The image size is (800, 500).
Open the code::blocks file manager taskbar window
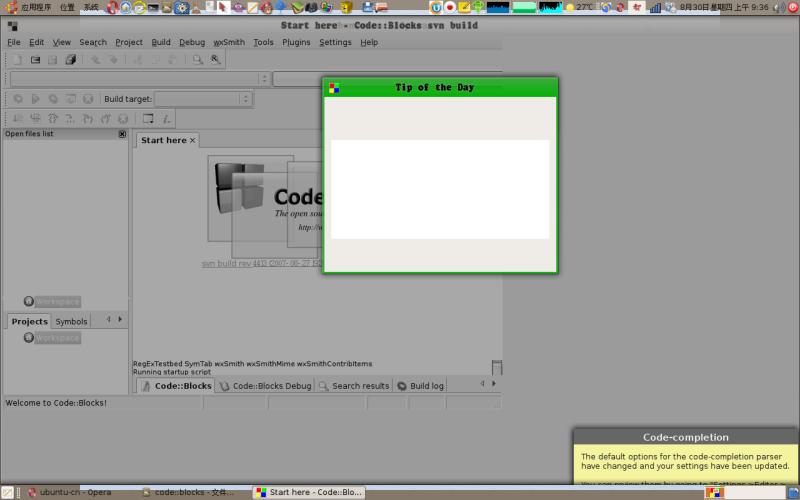189,492
